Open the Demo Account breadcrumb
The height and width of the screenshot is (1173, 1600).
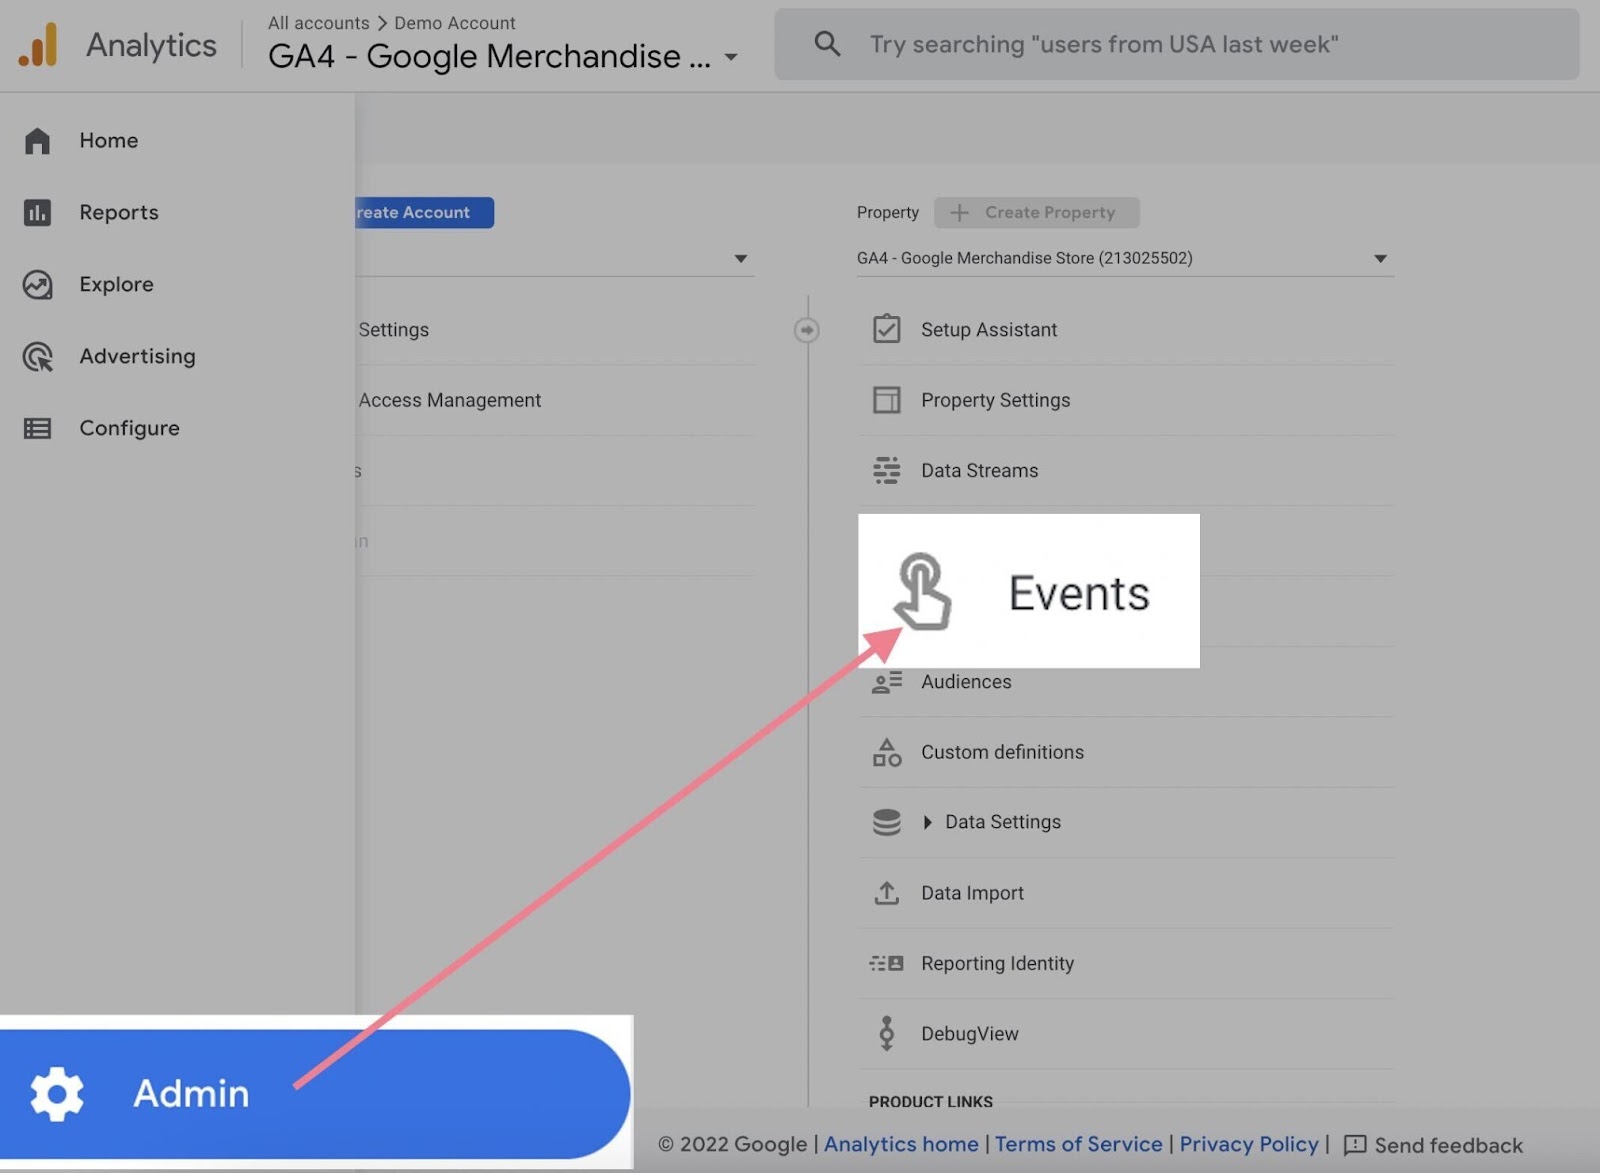pos(454,22)
